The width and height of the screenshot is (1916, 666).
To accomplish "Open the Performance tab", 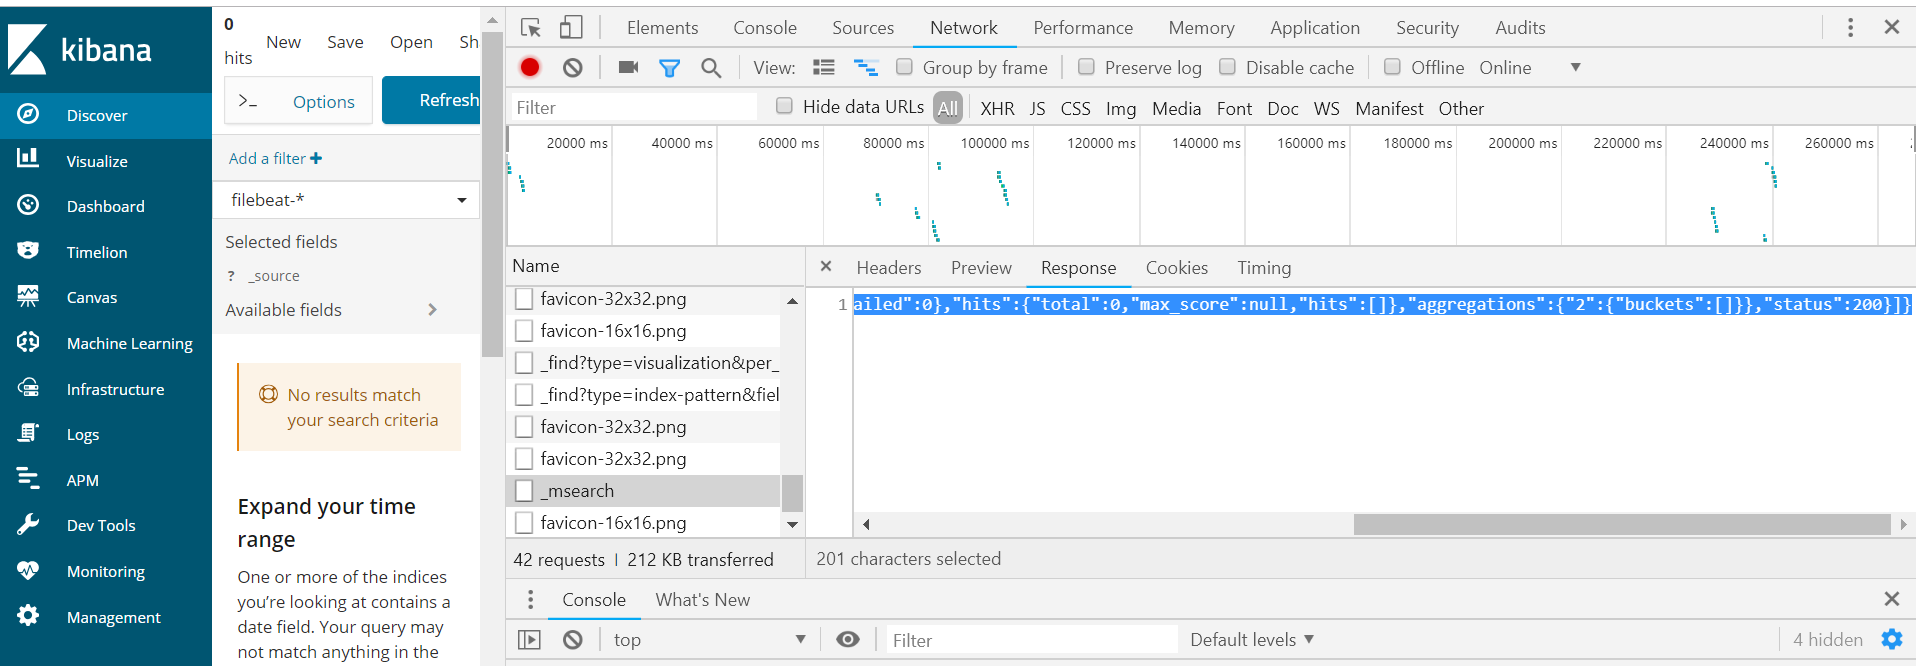I will (x=1083, y=28).
